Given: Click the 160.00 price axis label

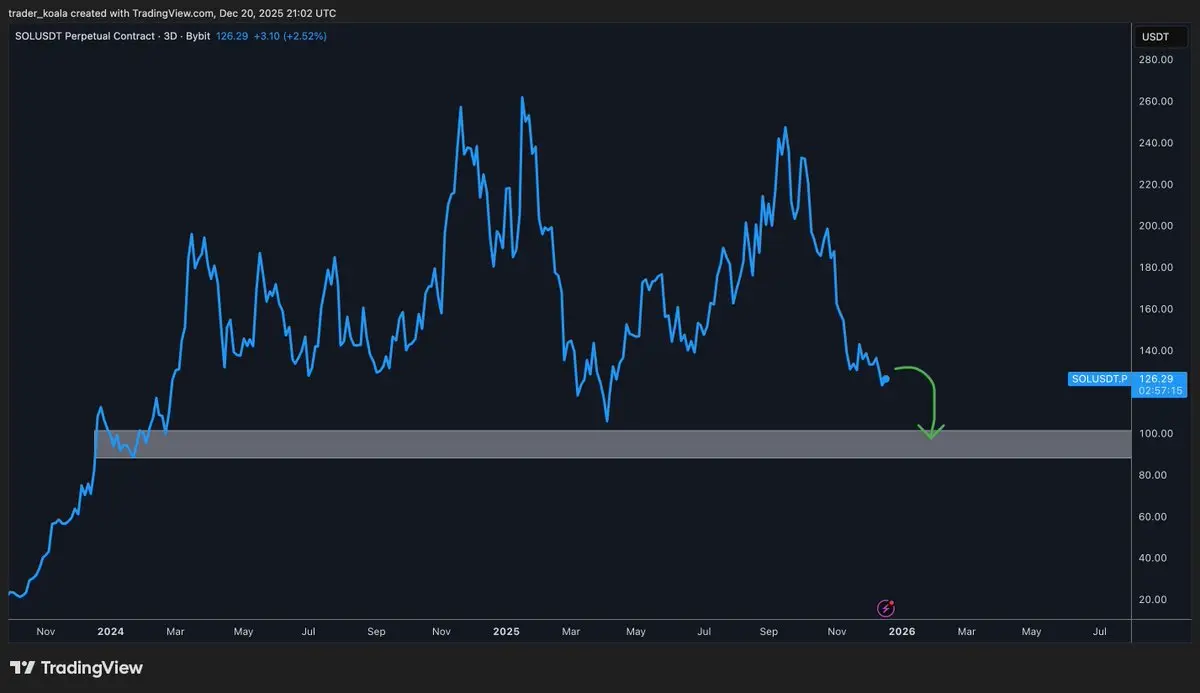Looking at the screenshot, I should point(1155,309).
